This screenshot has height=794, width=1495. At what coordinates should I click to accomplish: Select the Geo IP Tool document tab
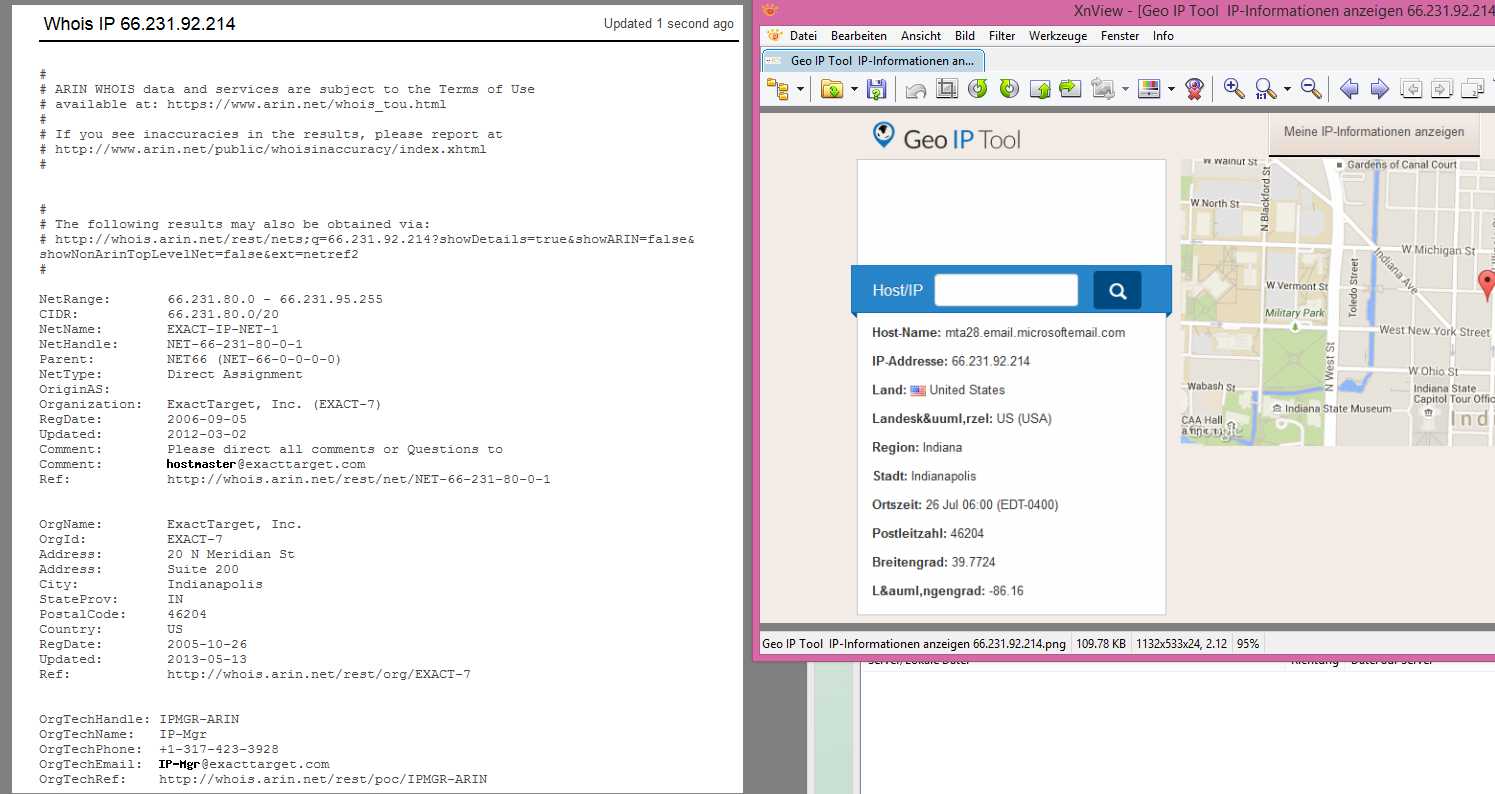873,61
